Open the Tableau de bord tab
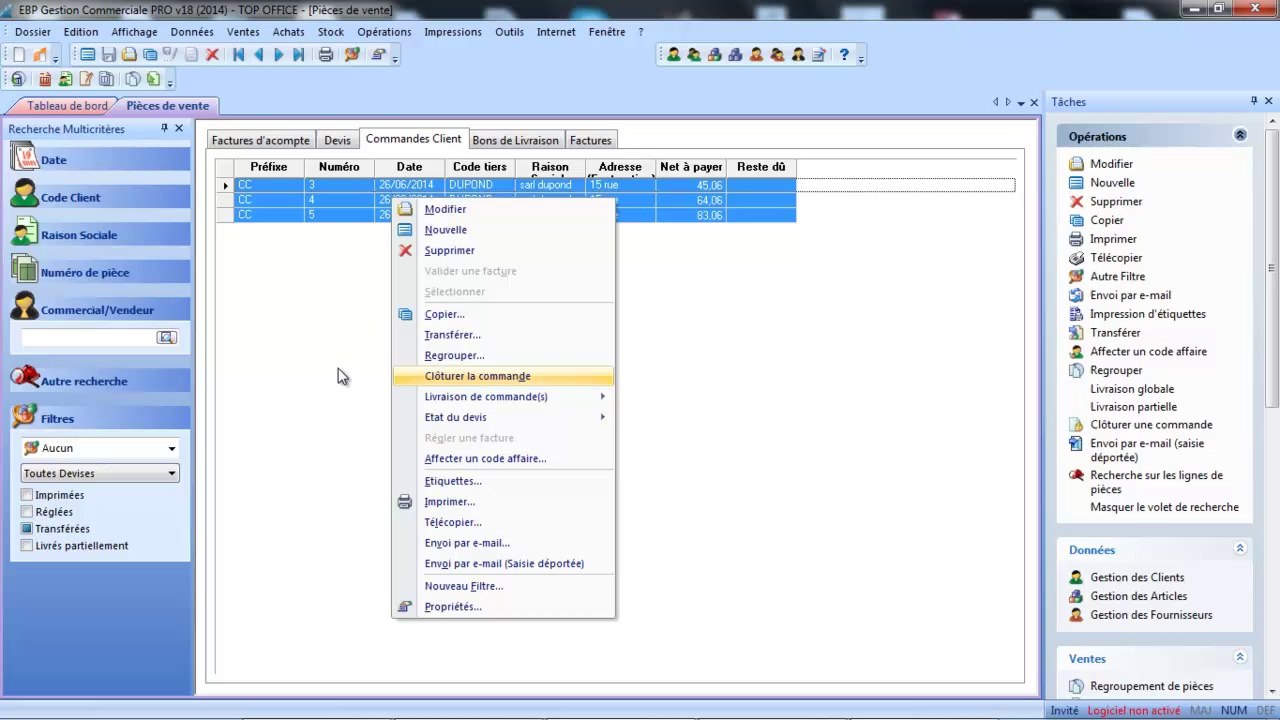 coord(67,106)
